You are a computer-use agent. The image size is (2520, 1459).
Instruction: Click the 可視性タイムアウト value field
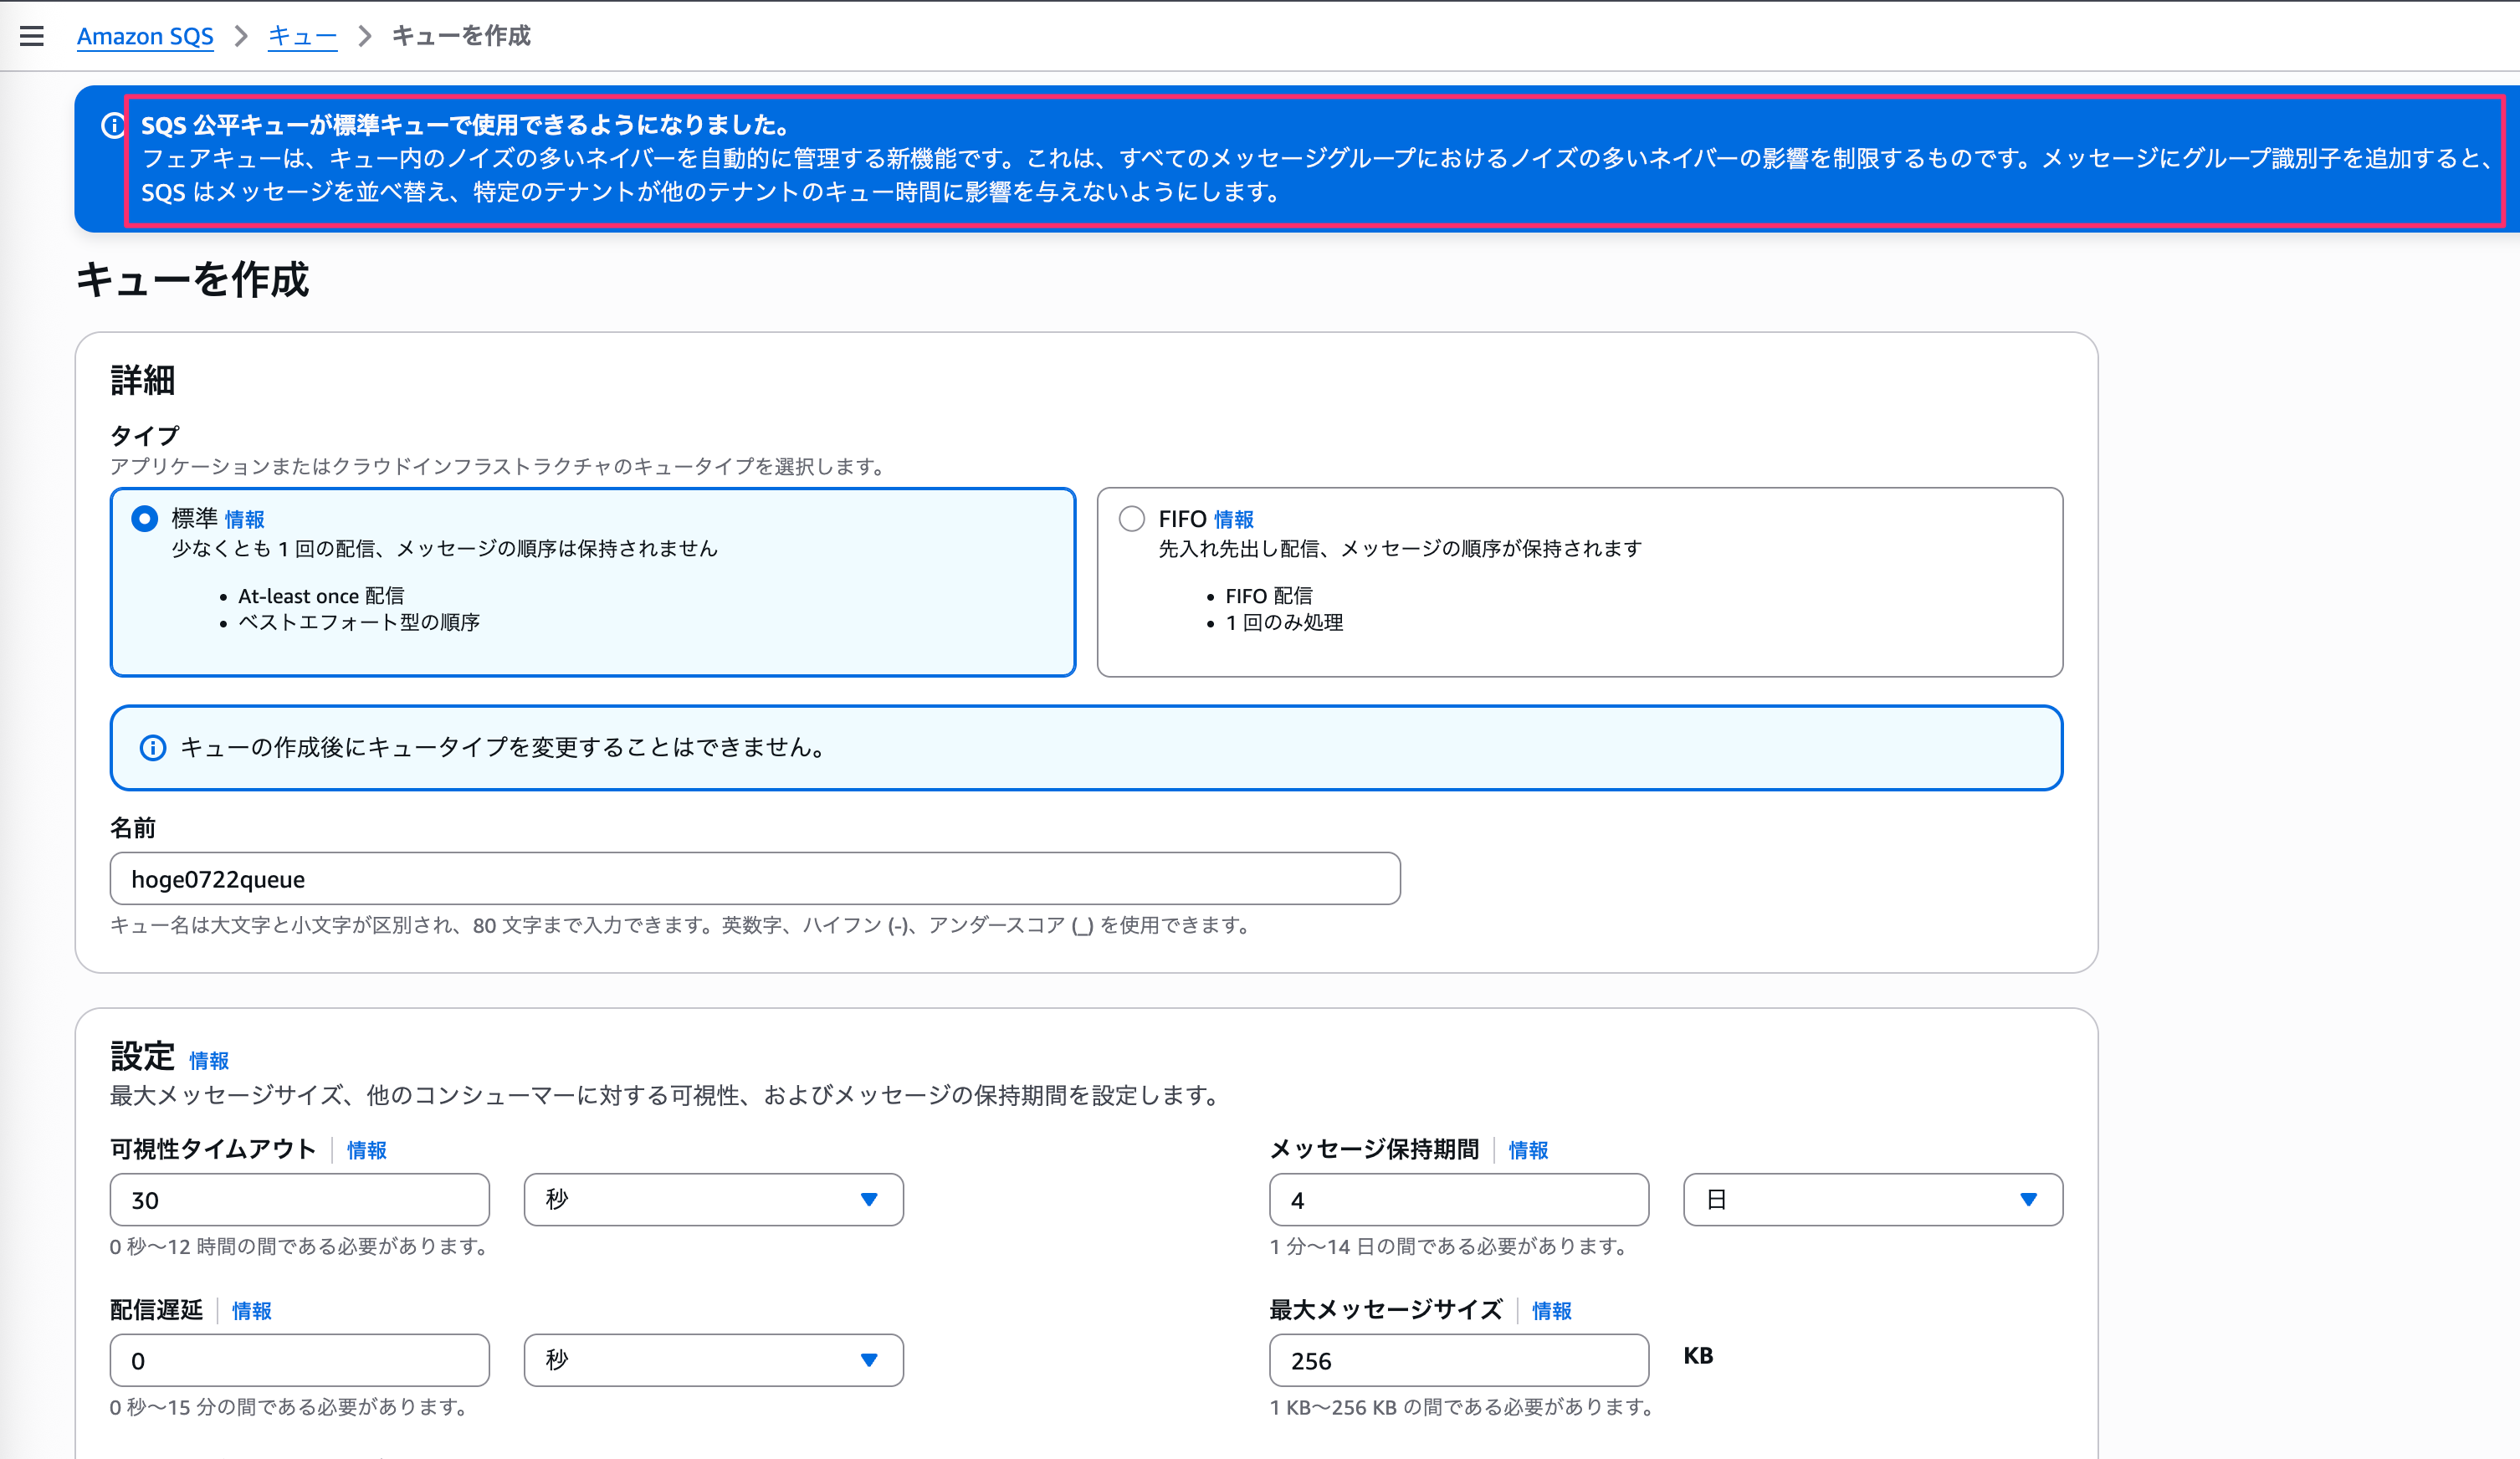300,1199
